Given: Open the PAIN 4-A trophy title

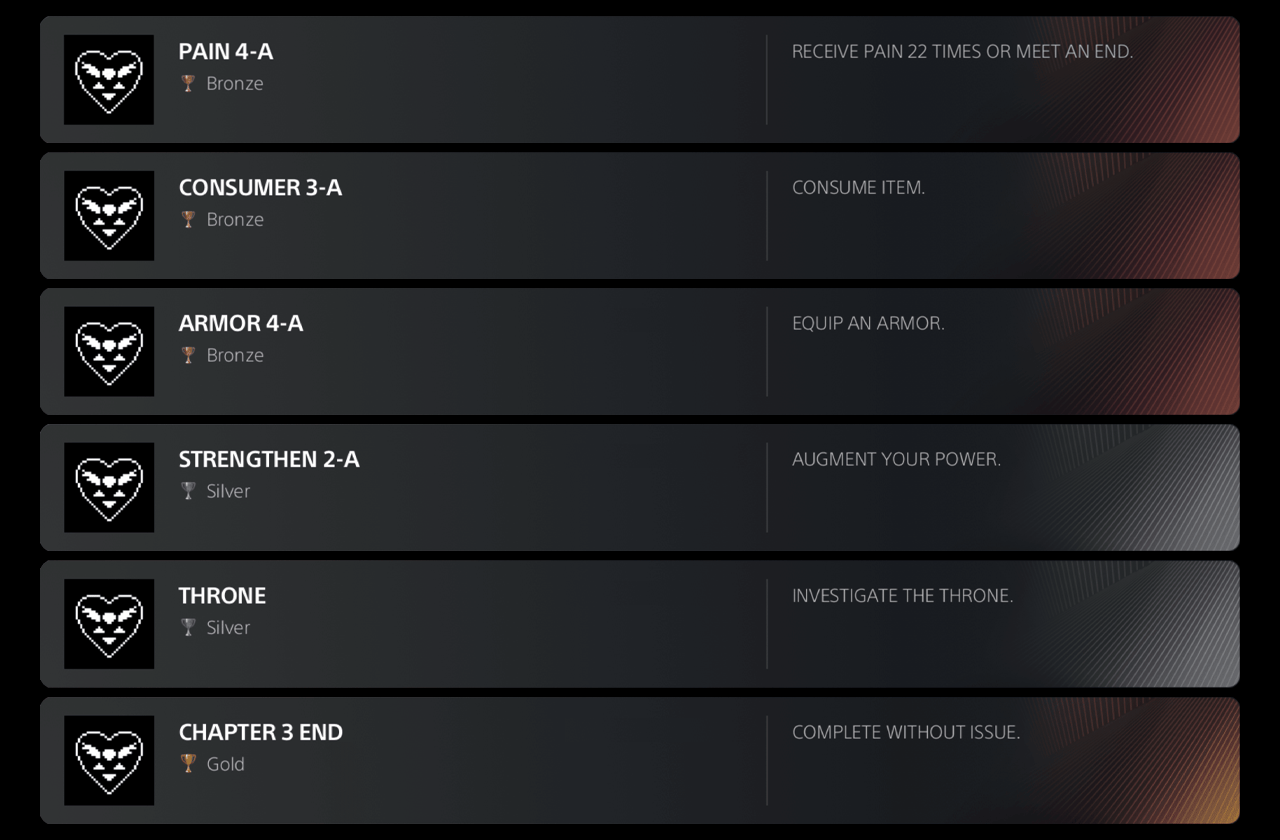Looking at the screenshot, I should click(226, 51).
